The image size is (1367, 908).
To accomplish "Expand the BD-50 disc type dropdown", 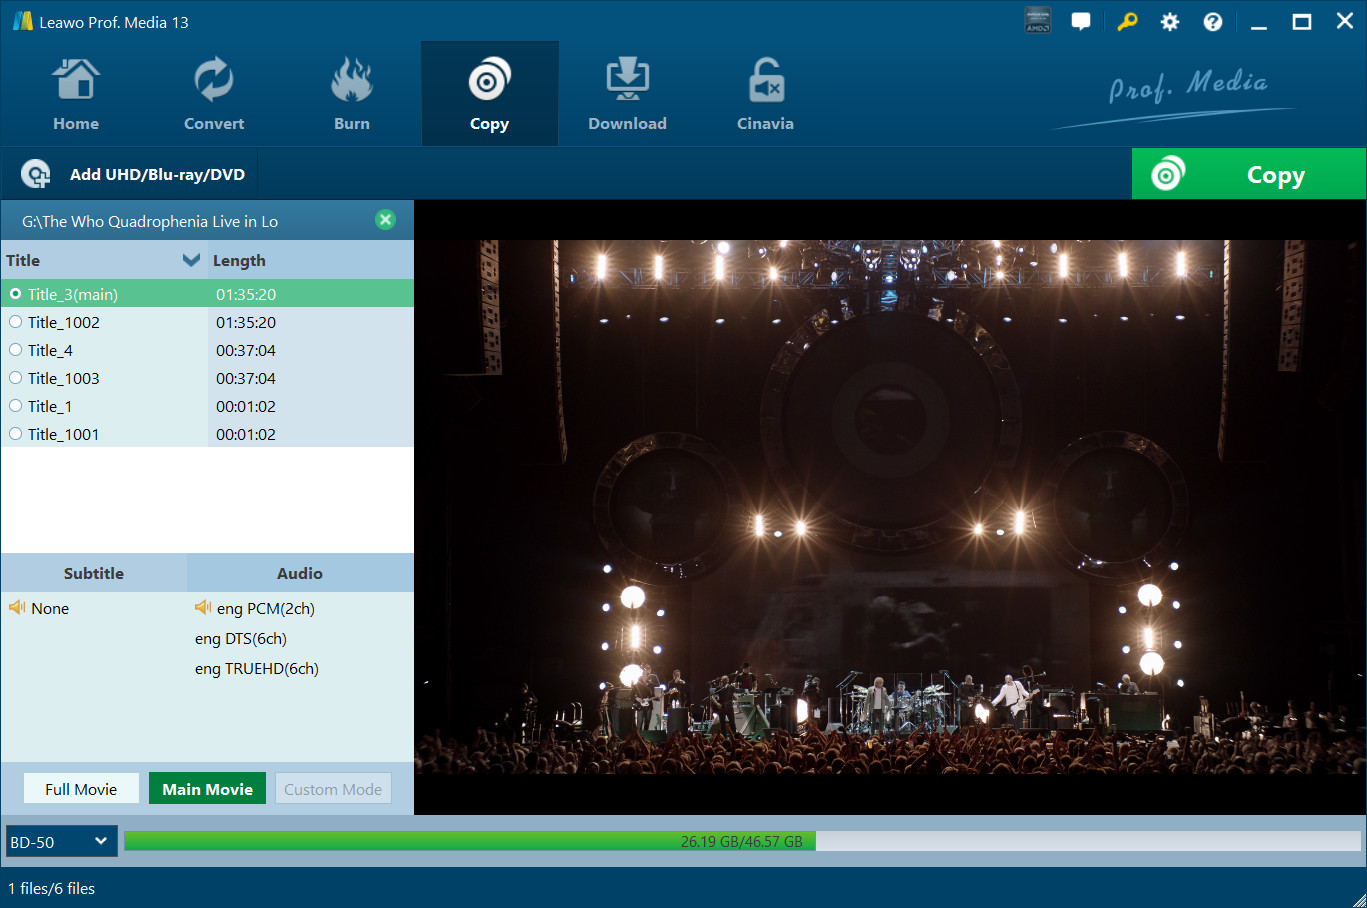I will [61, 842].
